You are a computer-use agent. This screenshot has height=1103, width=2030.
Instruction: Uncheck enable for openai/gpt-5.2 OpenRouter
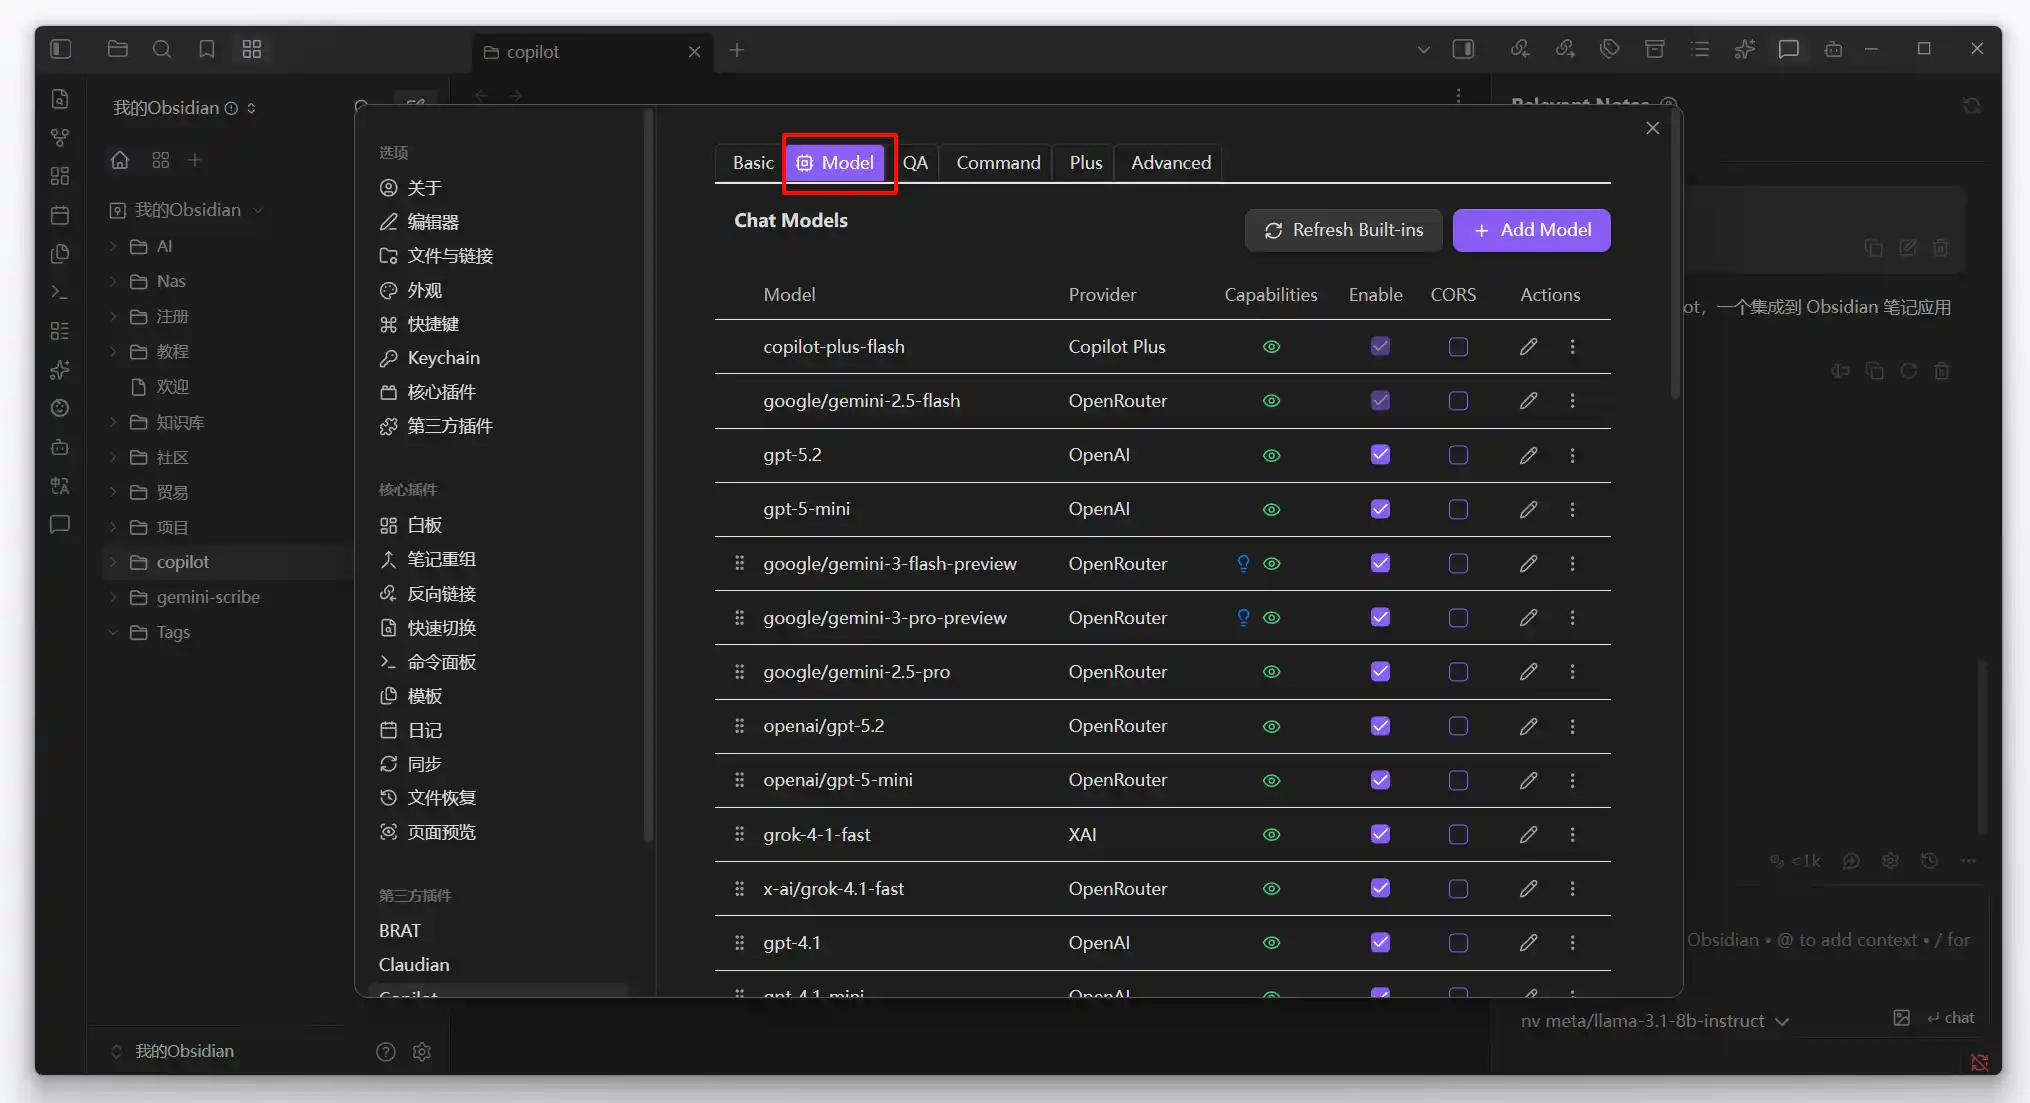1380,726
